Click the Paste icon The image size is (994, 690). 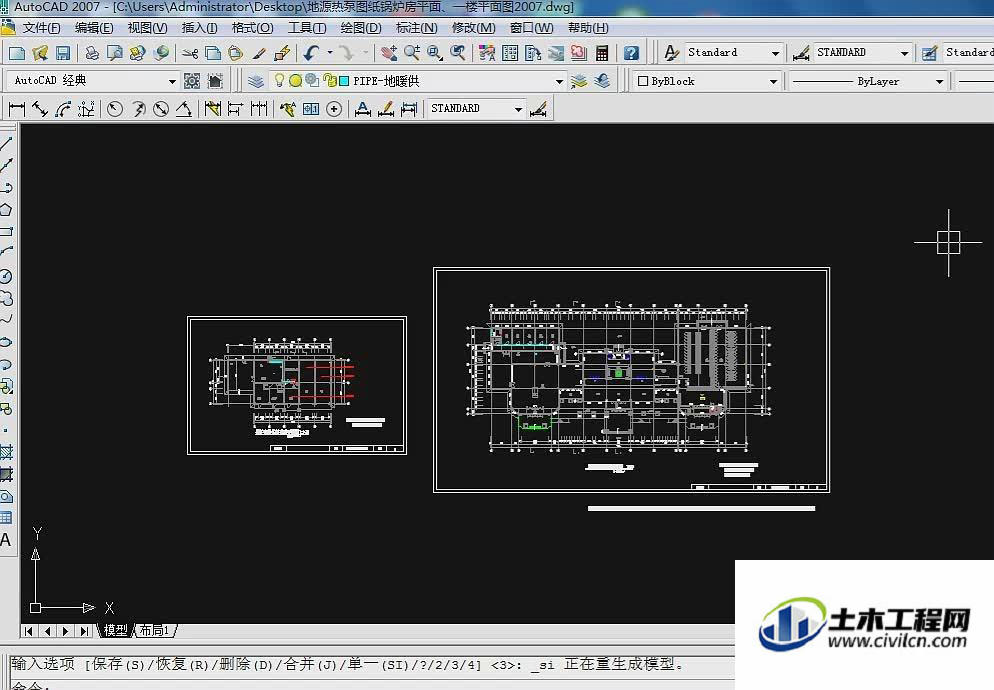click(x=235, y=53)
